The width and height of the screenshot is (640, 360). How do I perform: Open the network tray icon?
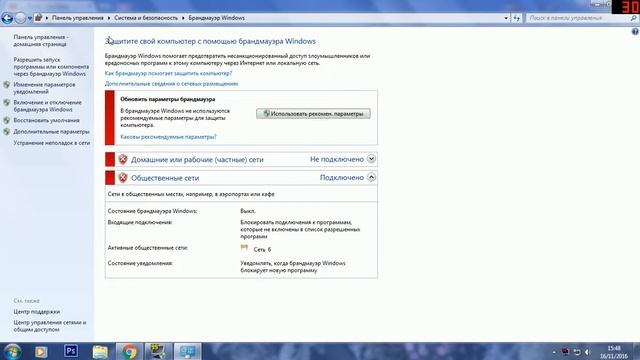[577, 352]
